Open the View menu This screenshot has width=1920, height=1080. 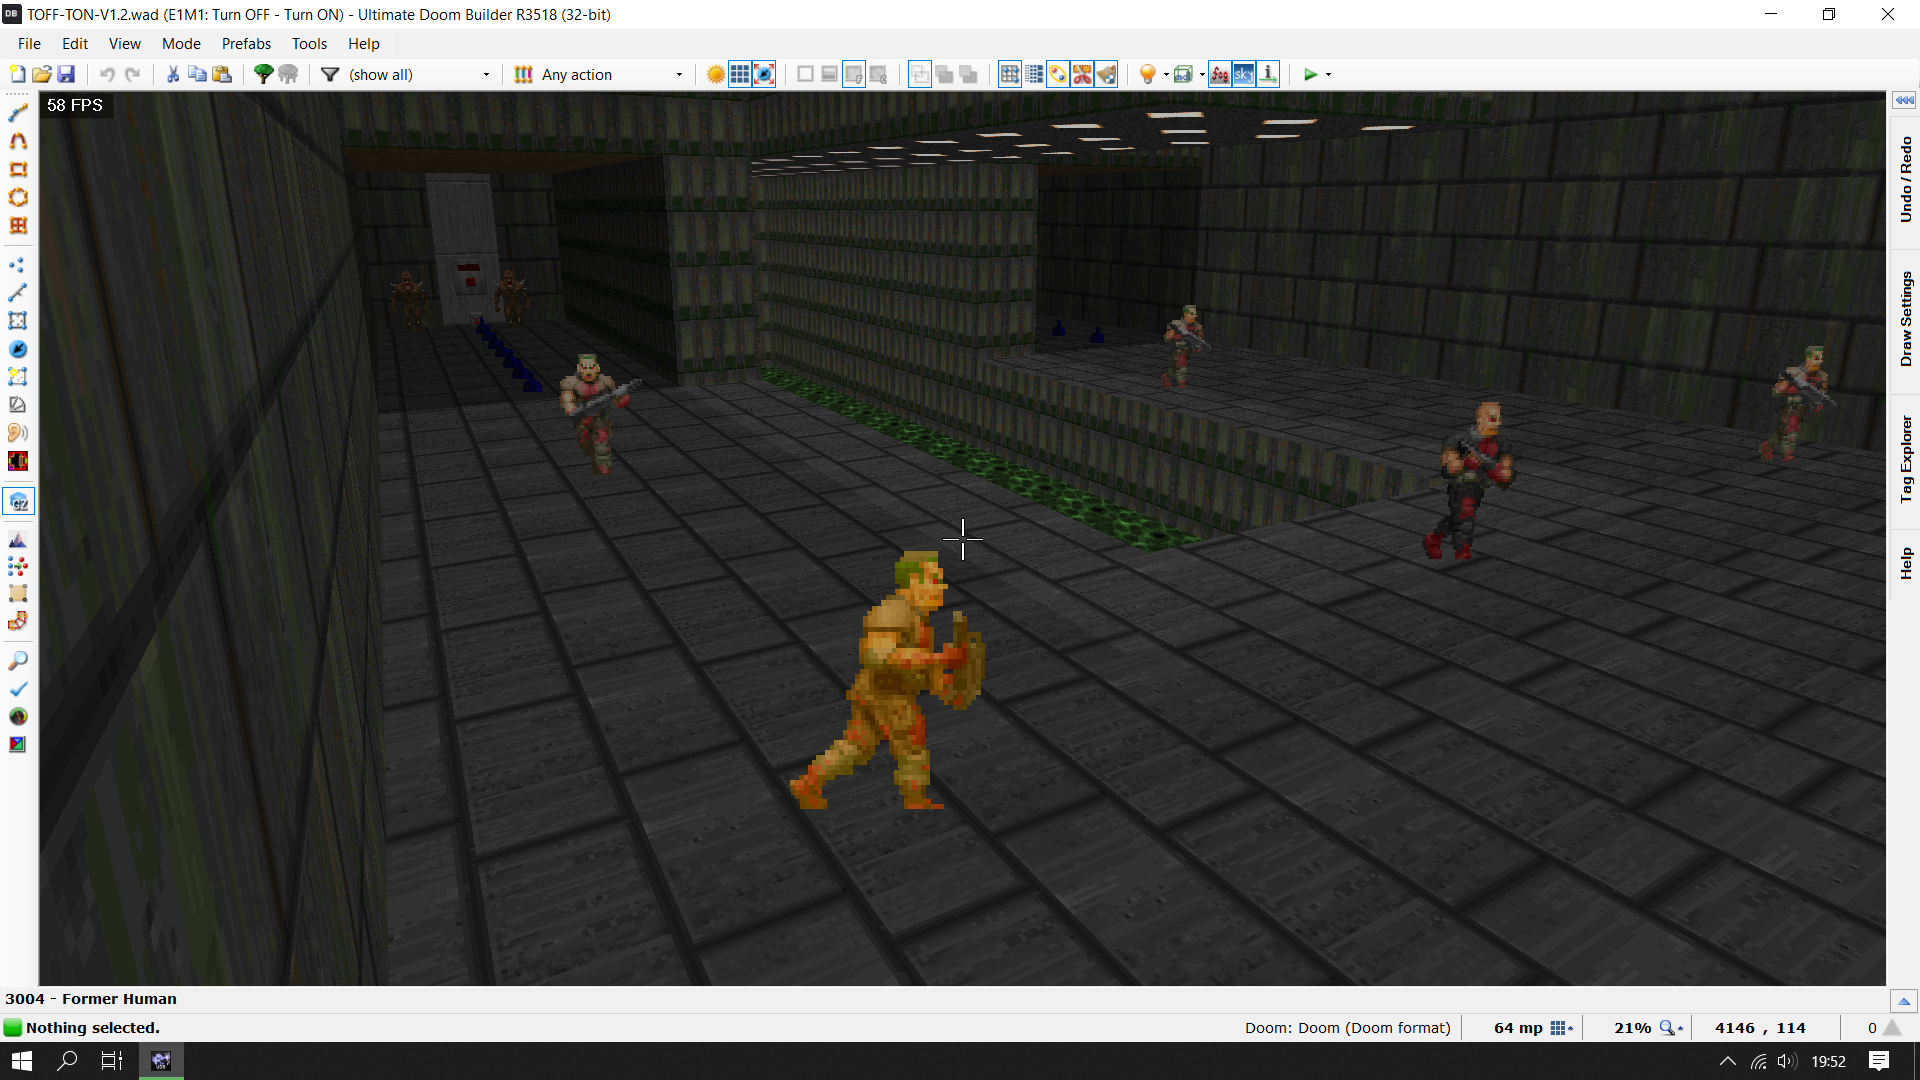coord(125,44)
